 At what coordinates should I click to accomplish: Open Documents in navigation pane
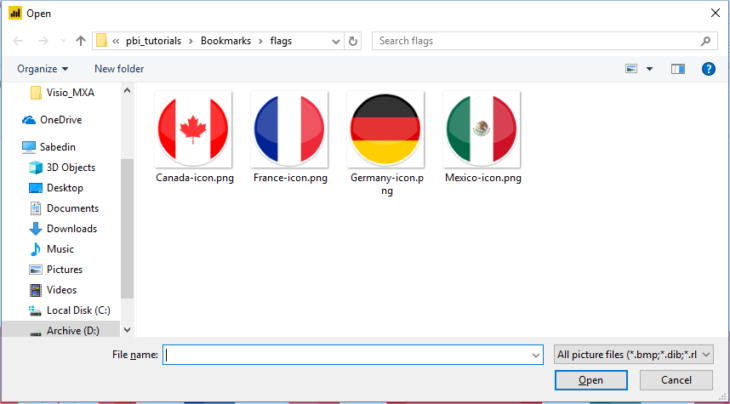tap(64, 209)
